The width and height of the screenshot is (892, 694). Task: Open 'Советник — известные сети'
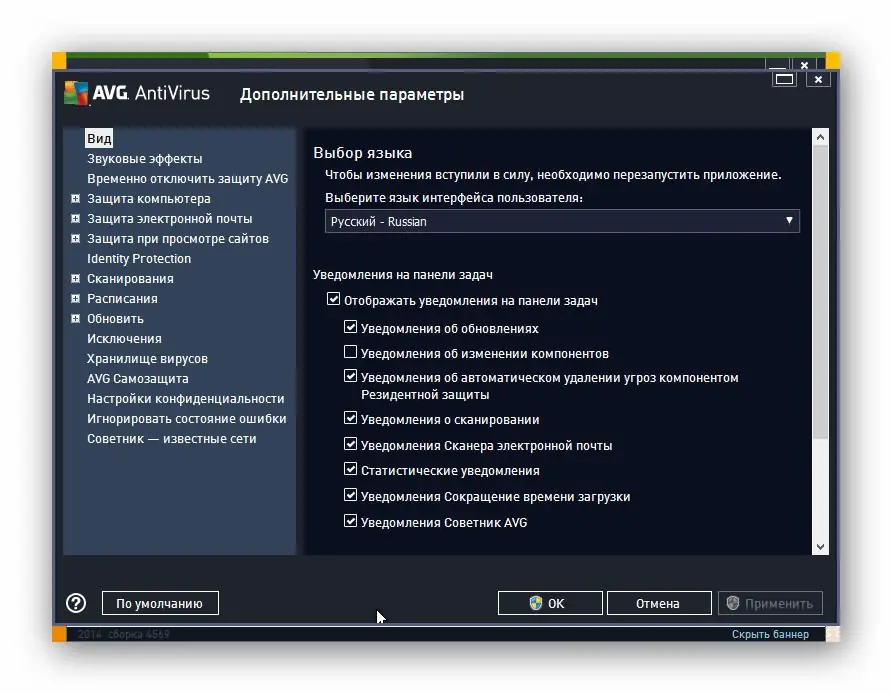pyautogui.click(x=172, y=439)
